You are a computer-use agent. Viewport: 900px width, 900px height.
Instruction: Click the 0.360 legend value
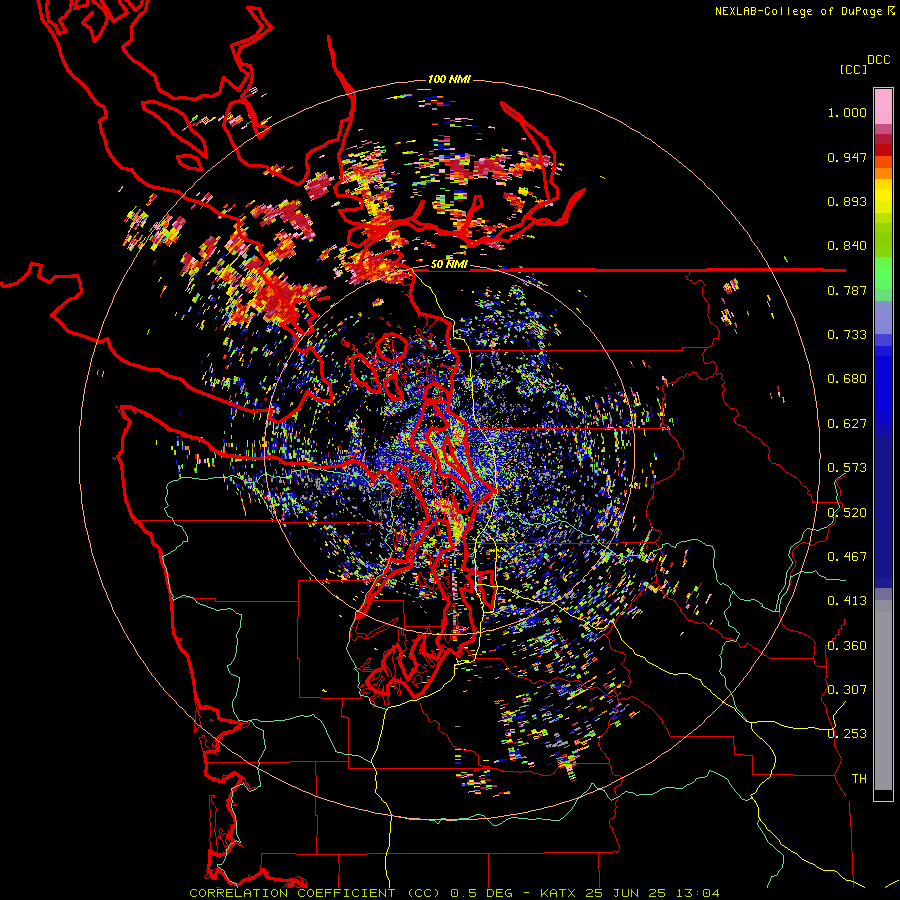[847, 646]
